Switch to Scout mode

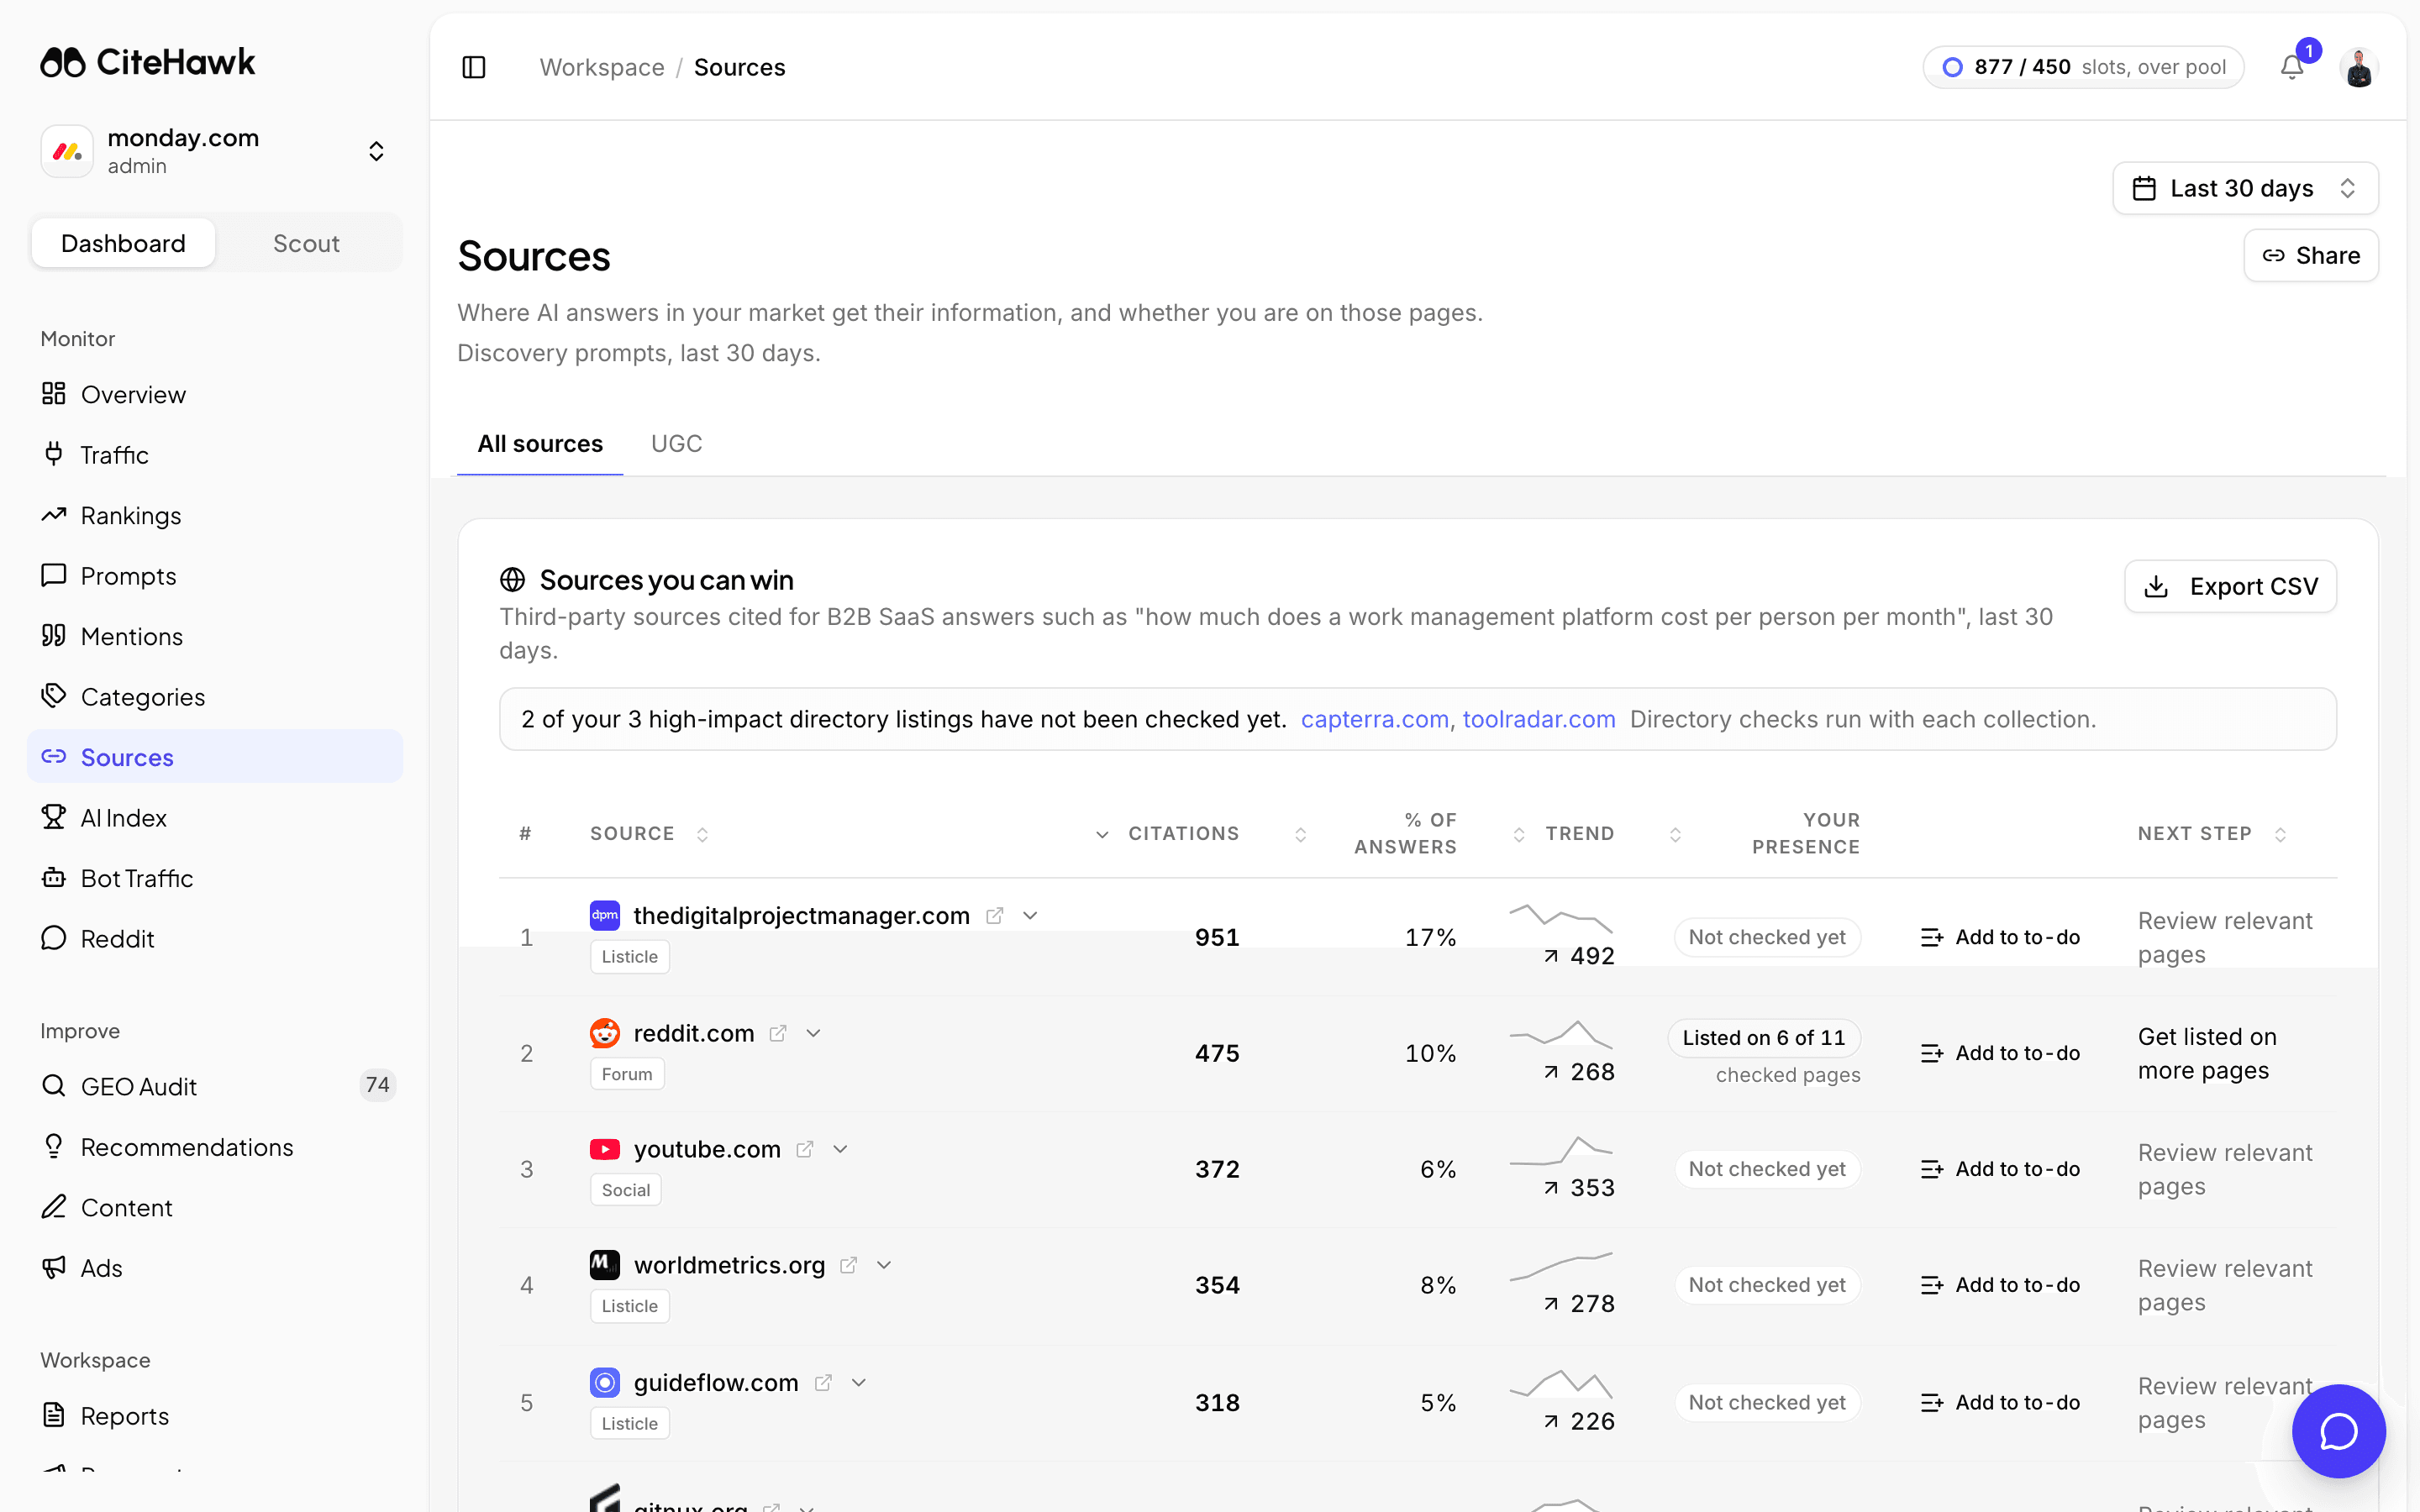[306, 243]
